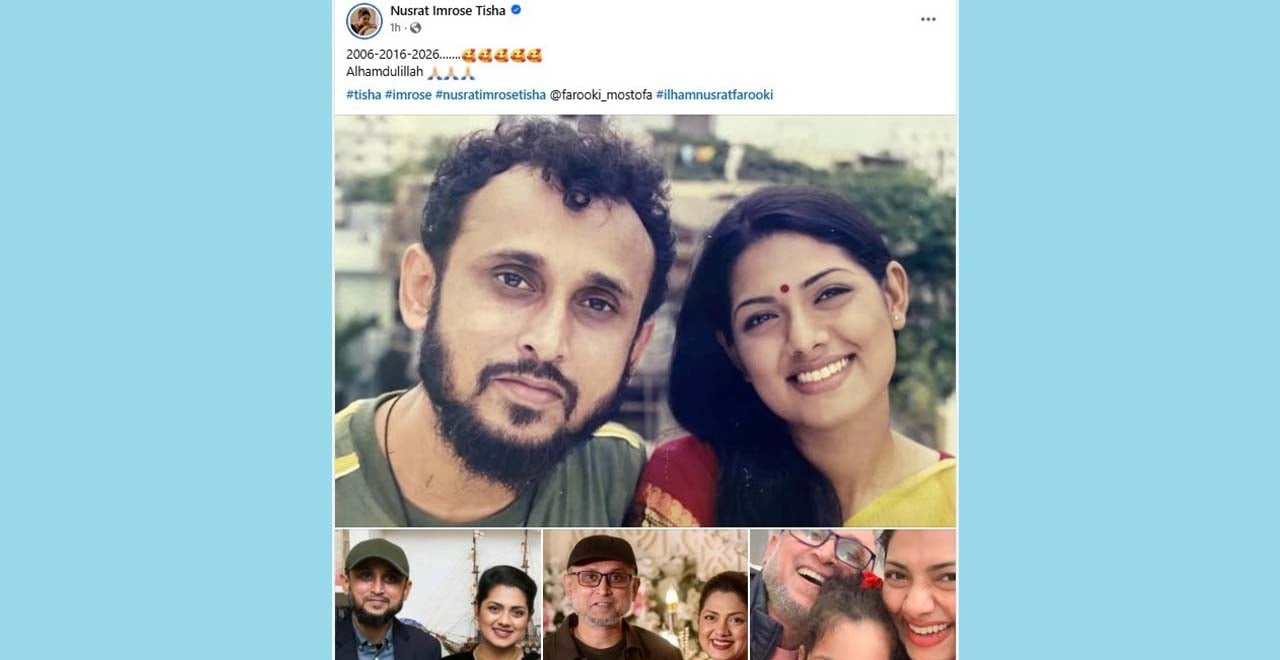Open the bottom-right family selfie thumbnail

[x=853, y=594]
